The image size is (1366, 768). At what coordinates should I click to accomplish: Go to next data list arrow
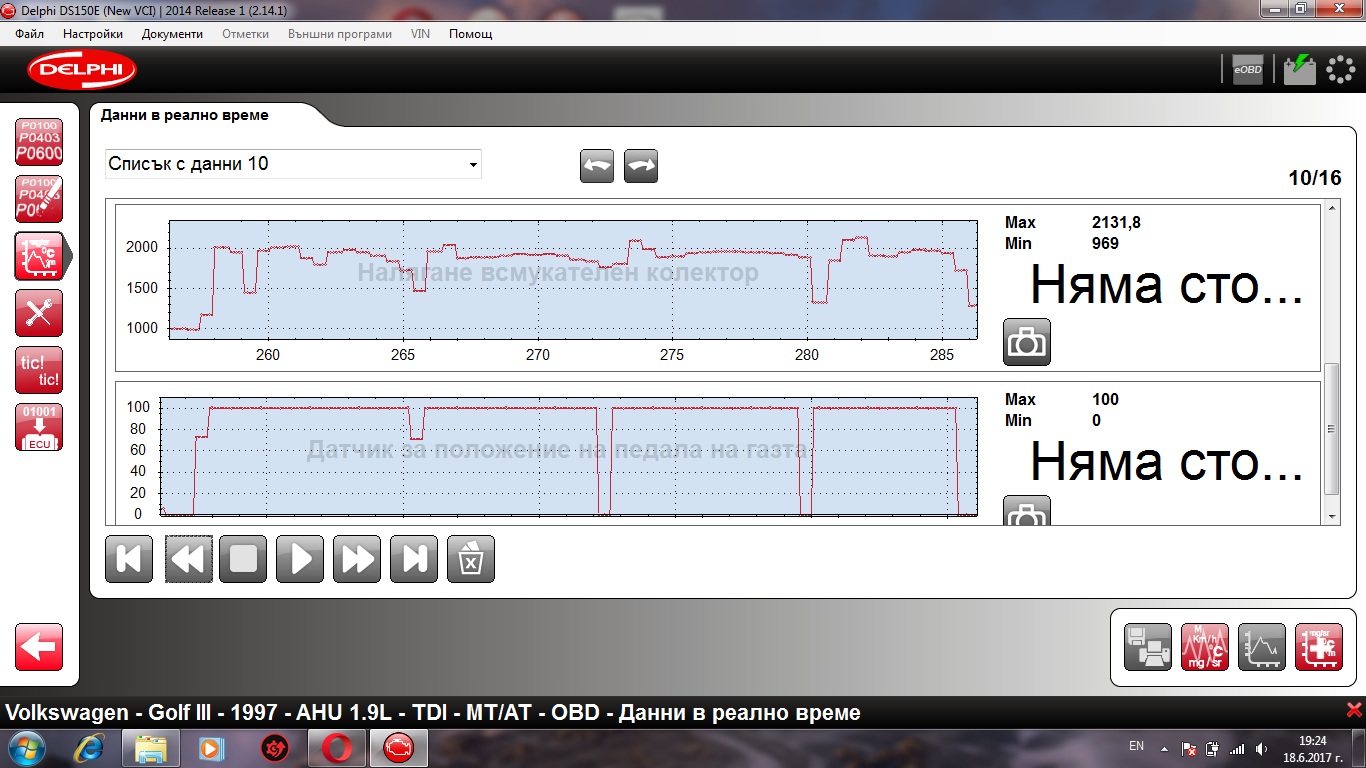coord(641,166)
